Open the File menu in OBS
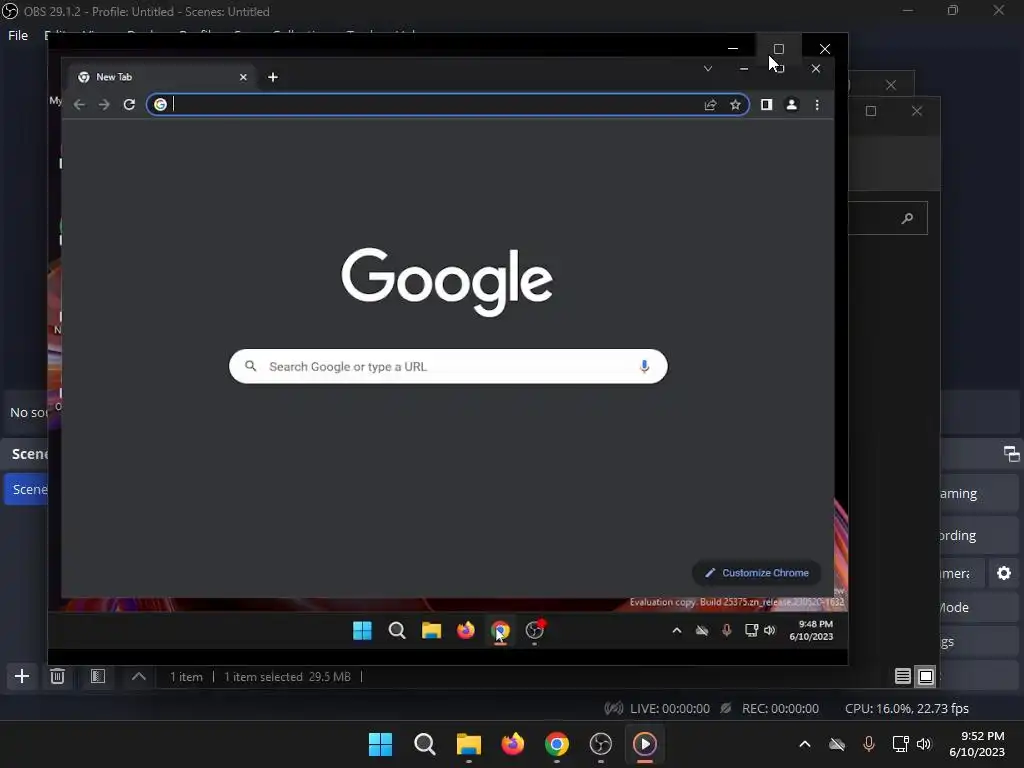The height and width of the screenshot is (768, 1024). 18,35
